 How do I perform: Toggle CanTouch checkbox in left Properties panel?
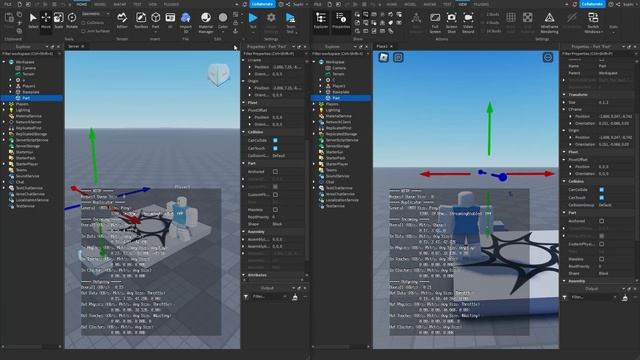click(275, 148)
